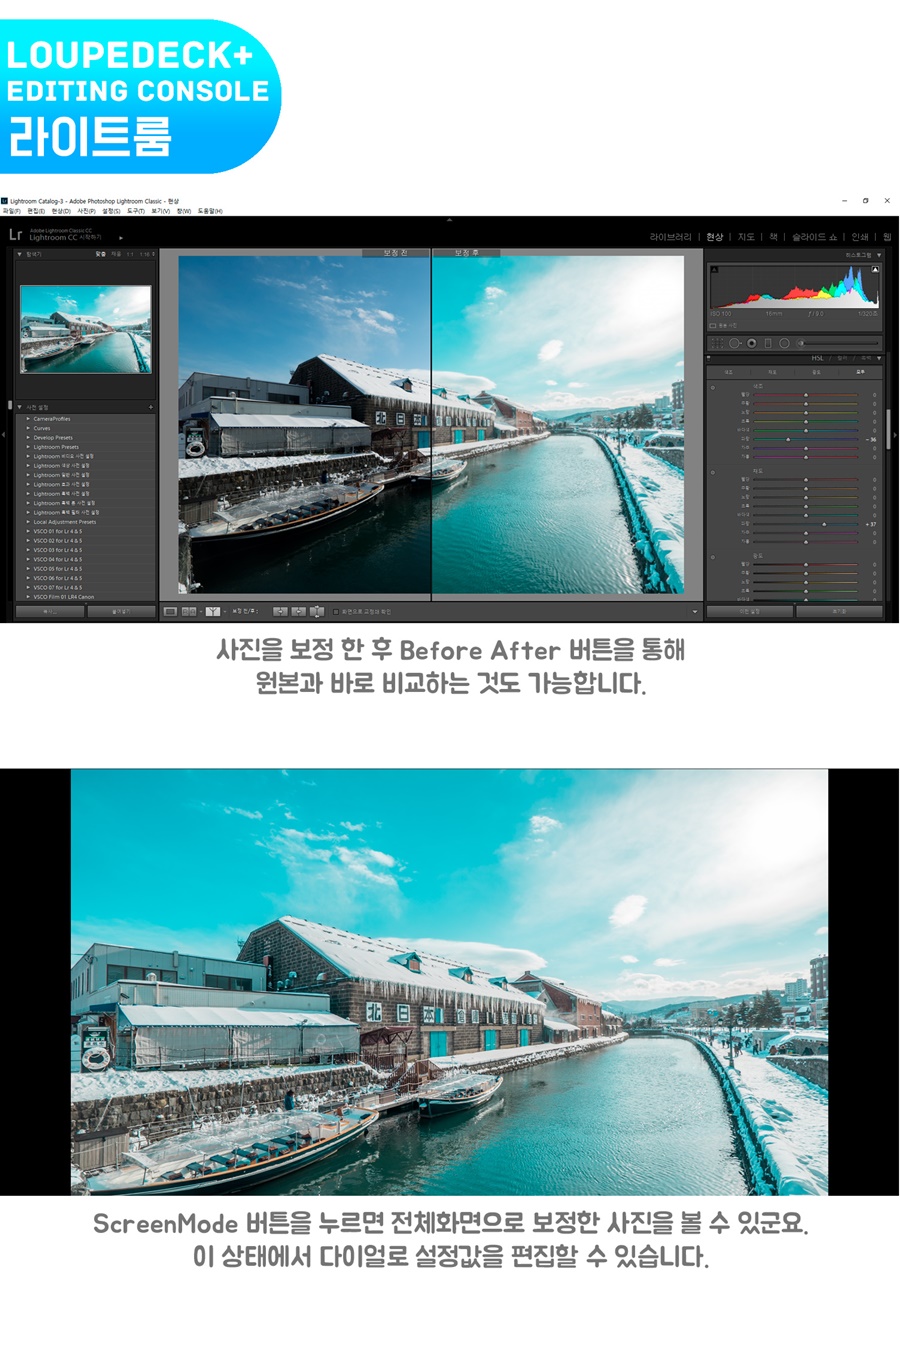Toggle the original photo checkbox under histogram
Screen dimensions: 900x1350
tap(713, 325)
